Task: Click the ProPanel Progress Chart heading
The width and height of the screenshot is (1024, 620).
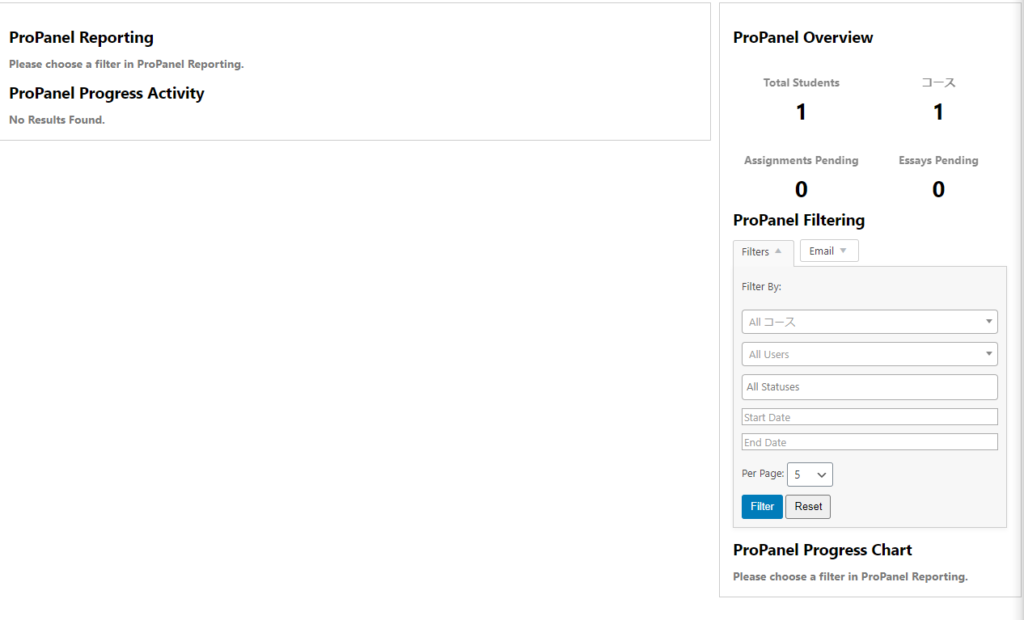Action: click(822, 550)
